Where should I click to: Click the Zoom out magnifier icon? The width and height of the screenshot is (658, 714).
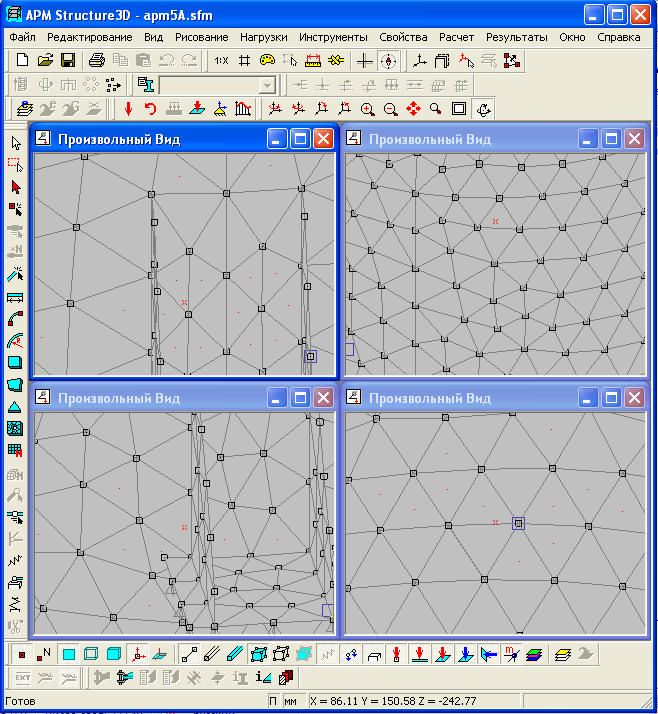(x=390, y=109)
